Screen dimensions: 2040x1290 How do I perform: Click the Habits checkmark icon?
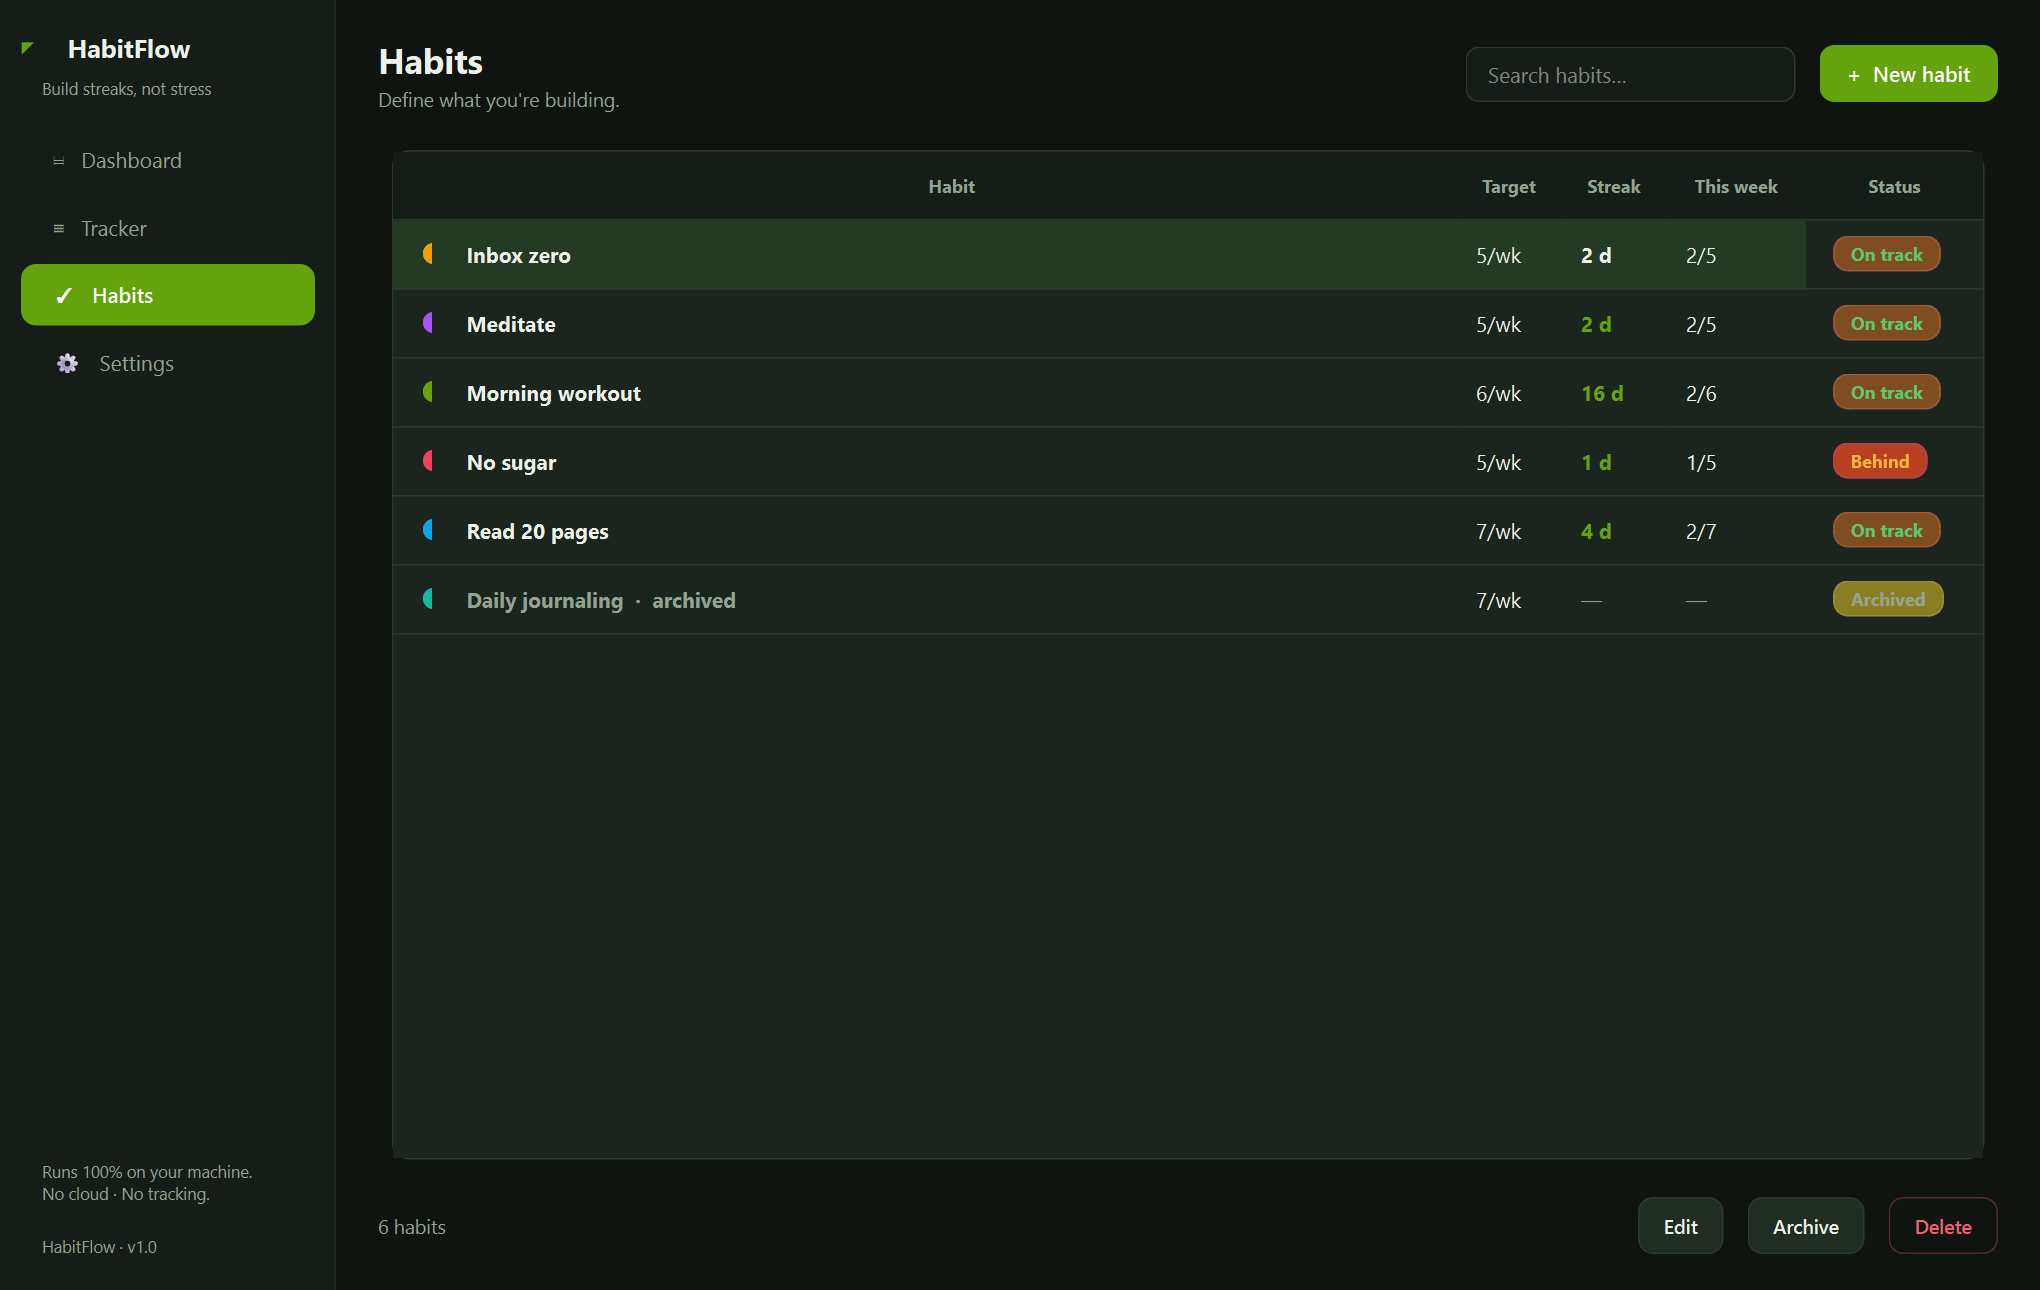64,296
